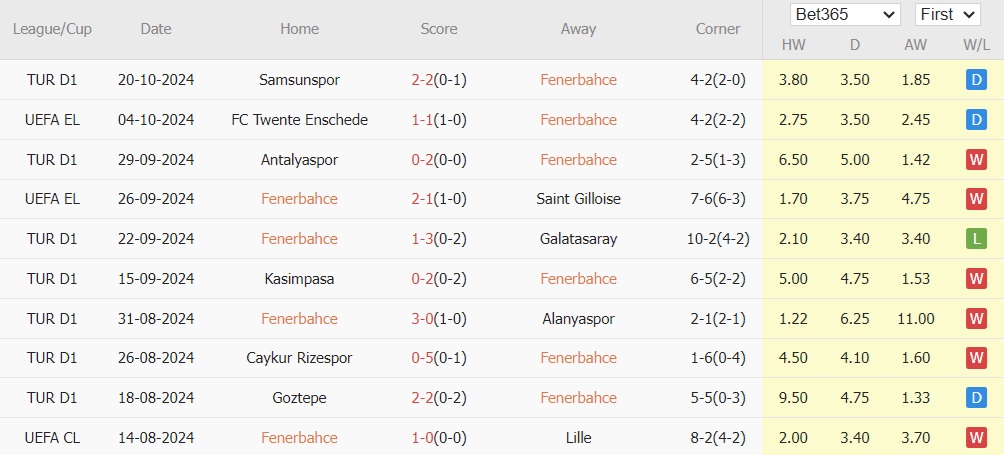
Task: Click the green L badge for Galatasaray match
Action: [x=976, y=239]
